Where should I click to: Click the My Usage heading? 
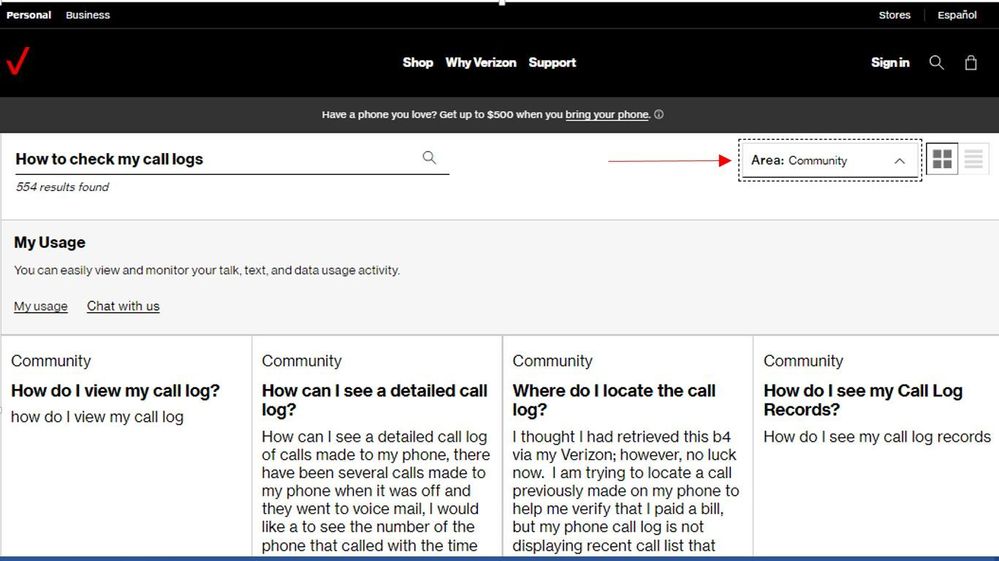pyautogui.click(x=50, y=243)
